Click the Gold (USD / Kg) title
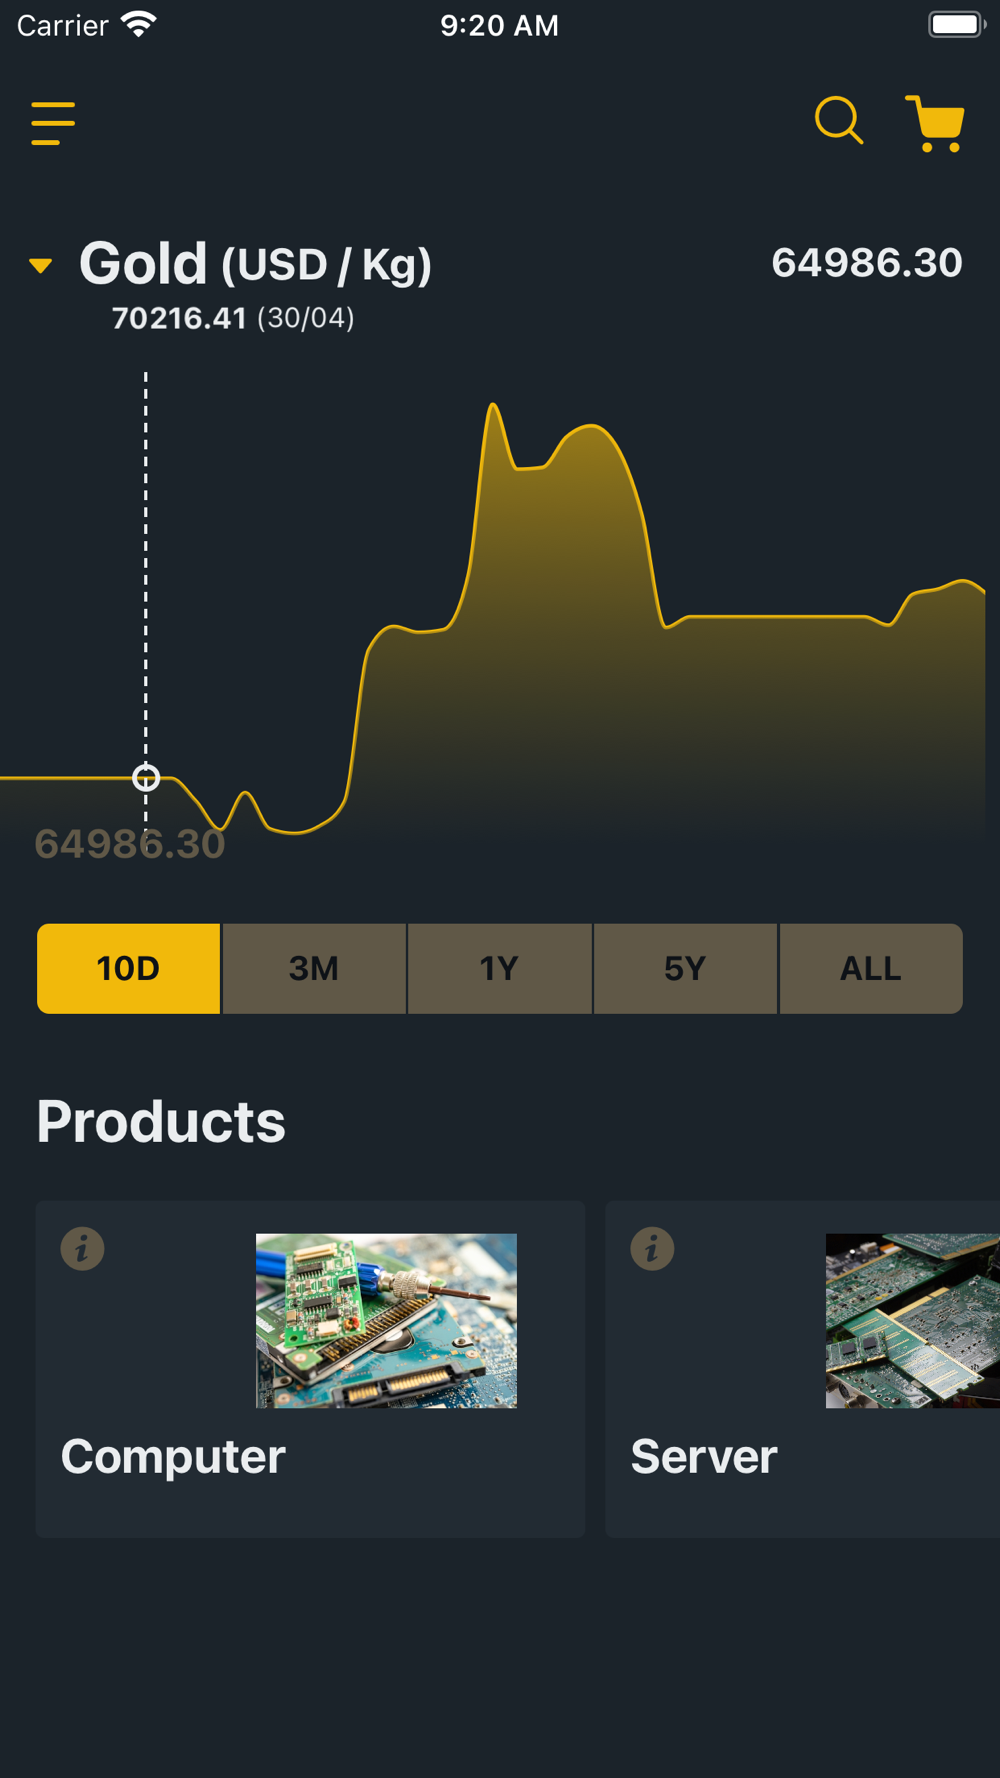1000x1778 pixels. 255,264
